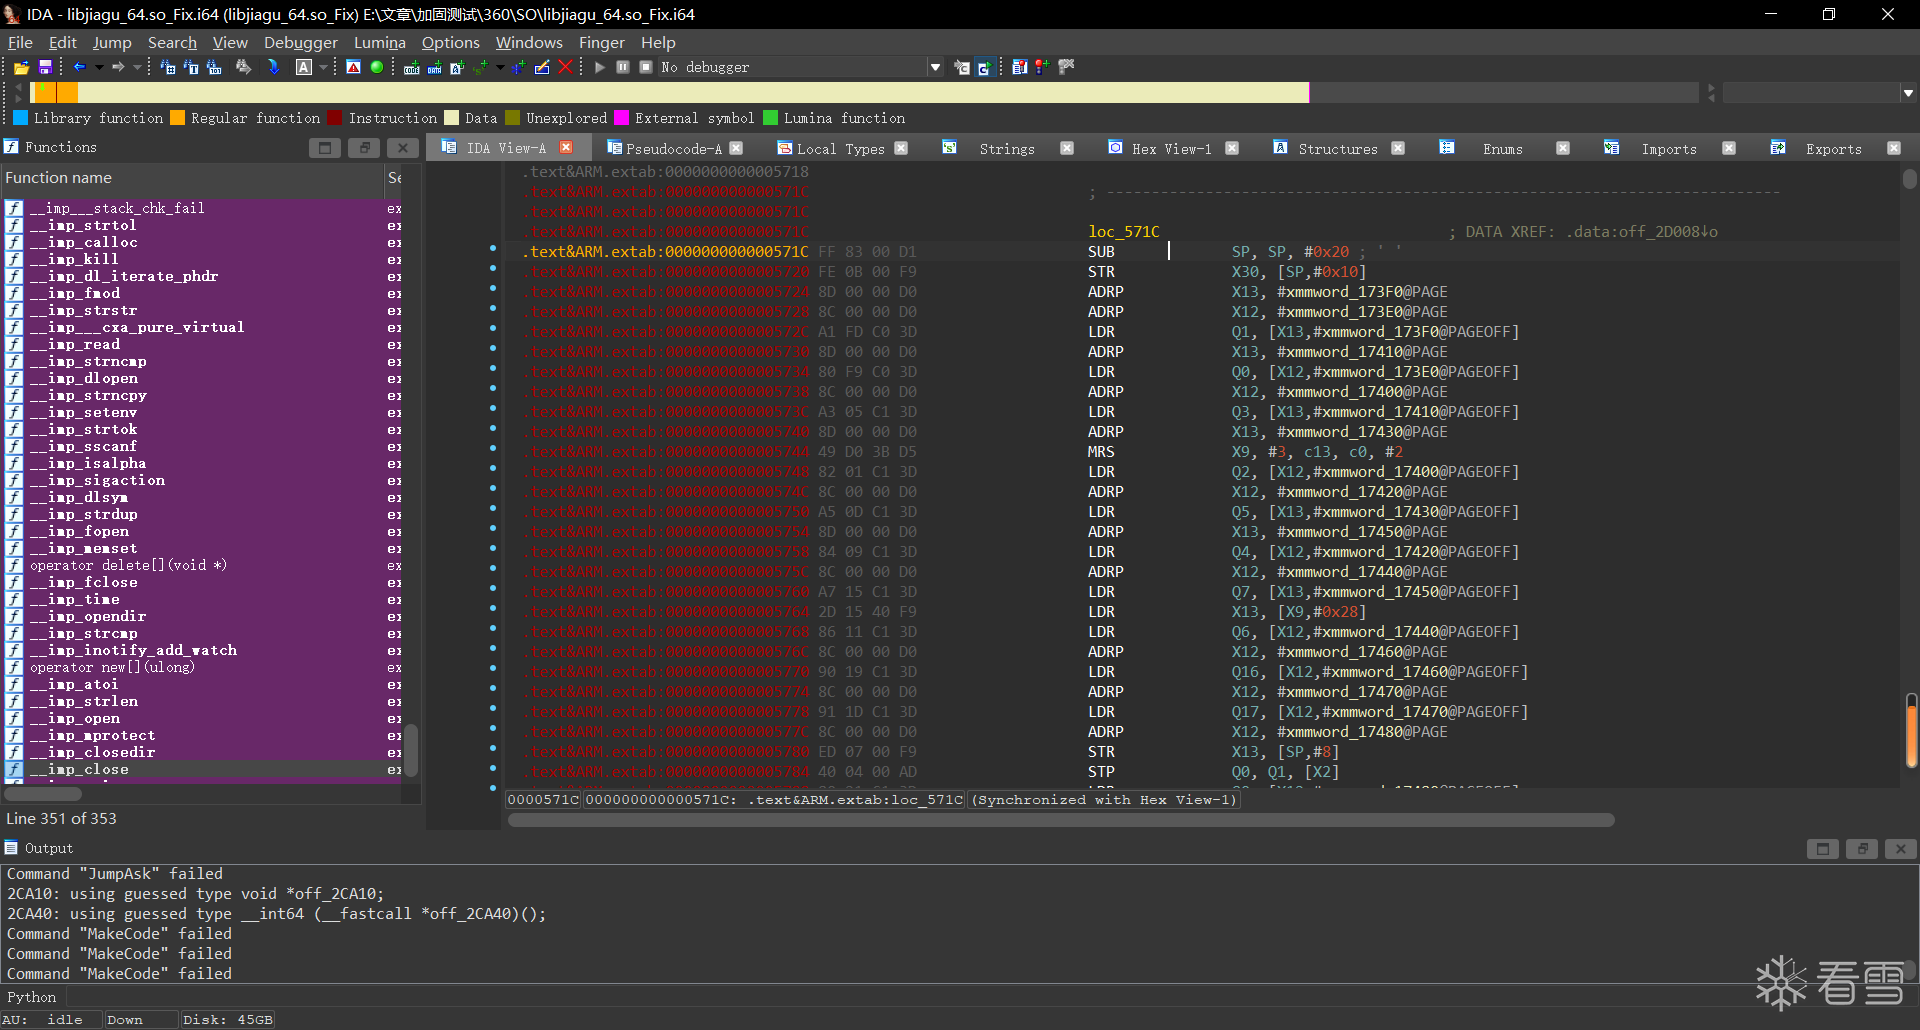Click the binoculars search icon
This screenshot has width=1920, height=1030.
click(x=243, y=67)
